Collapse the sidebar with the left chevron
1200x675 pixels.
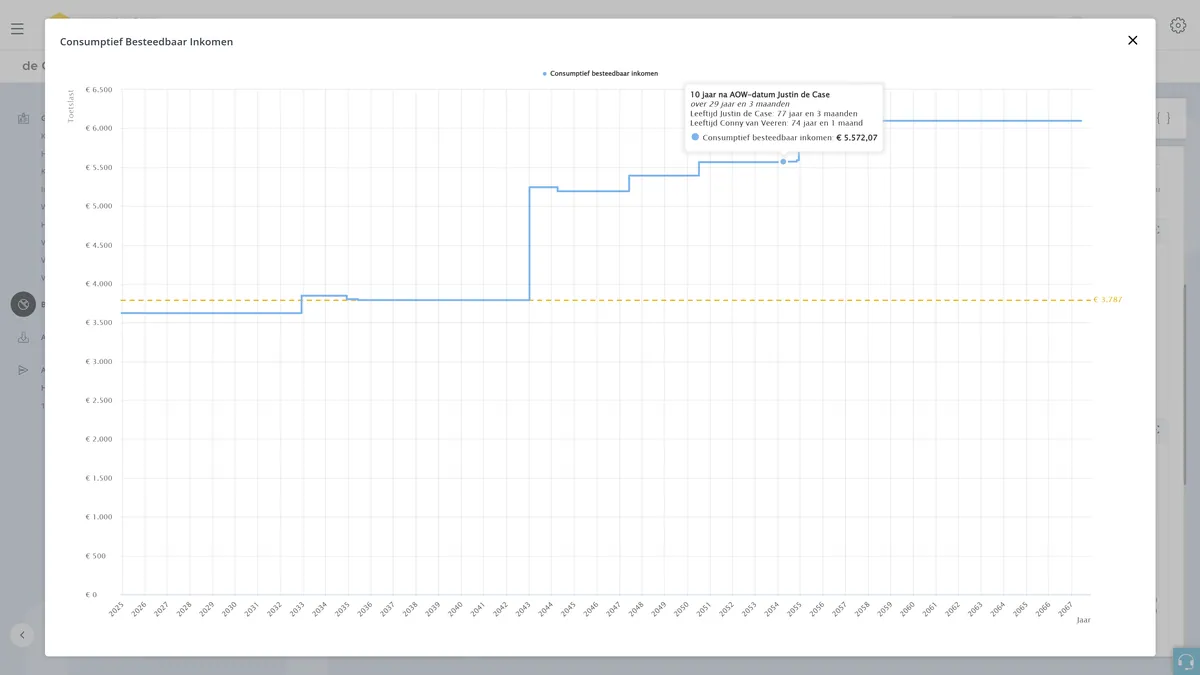click(22, 634)
